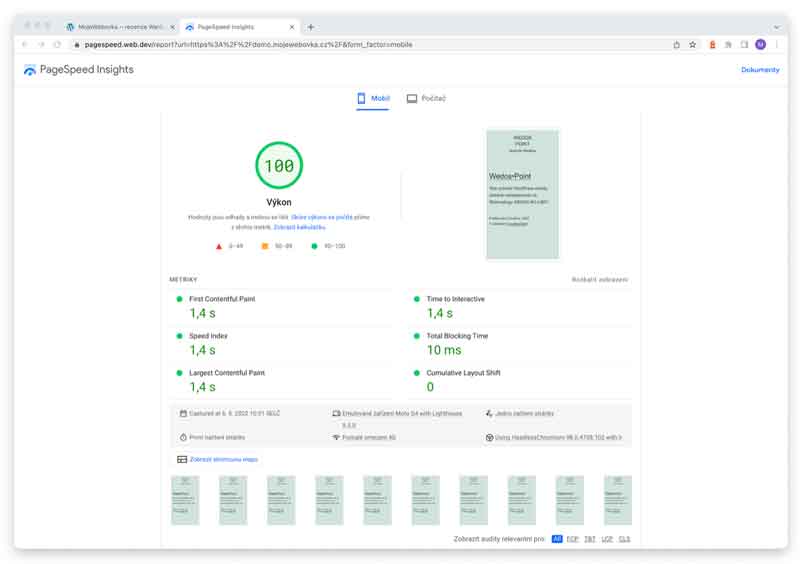800x564 pixels.
Task: Click the PageSpeed Insights logo icon
Action: click(30, 70)
